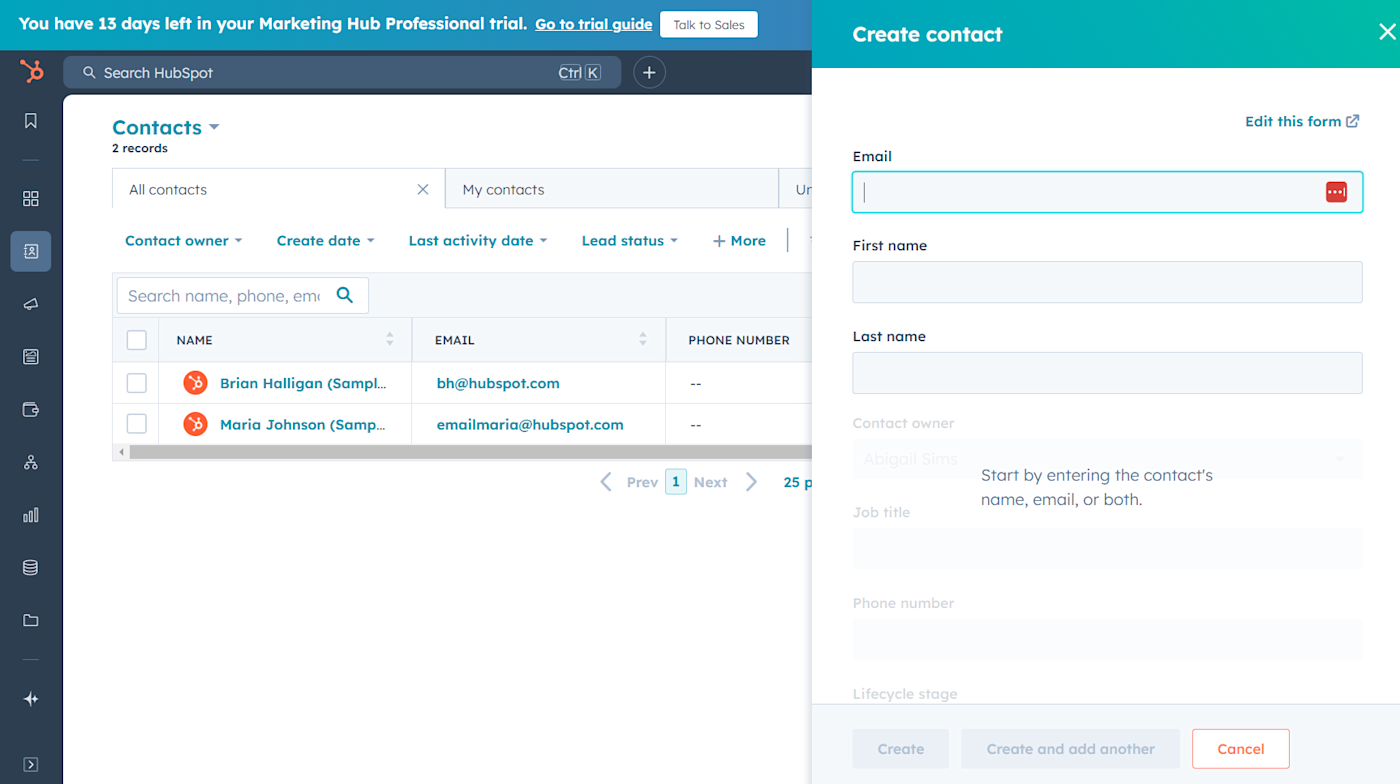Click Create and add another button
This screenshot has width=1400, height=784.
tap(1071, 748)
